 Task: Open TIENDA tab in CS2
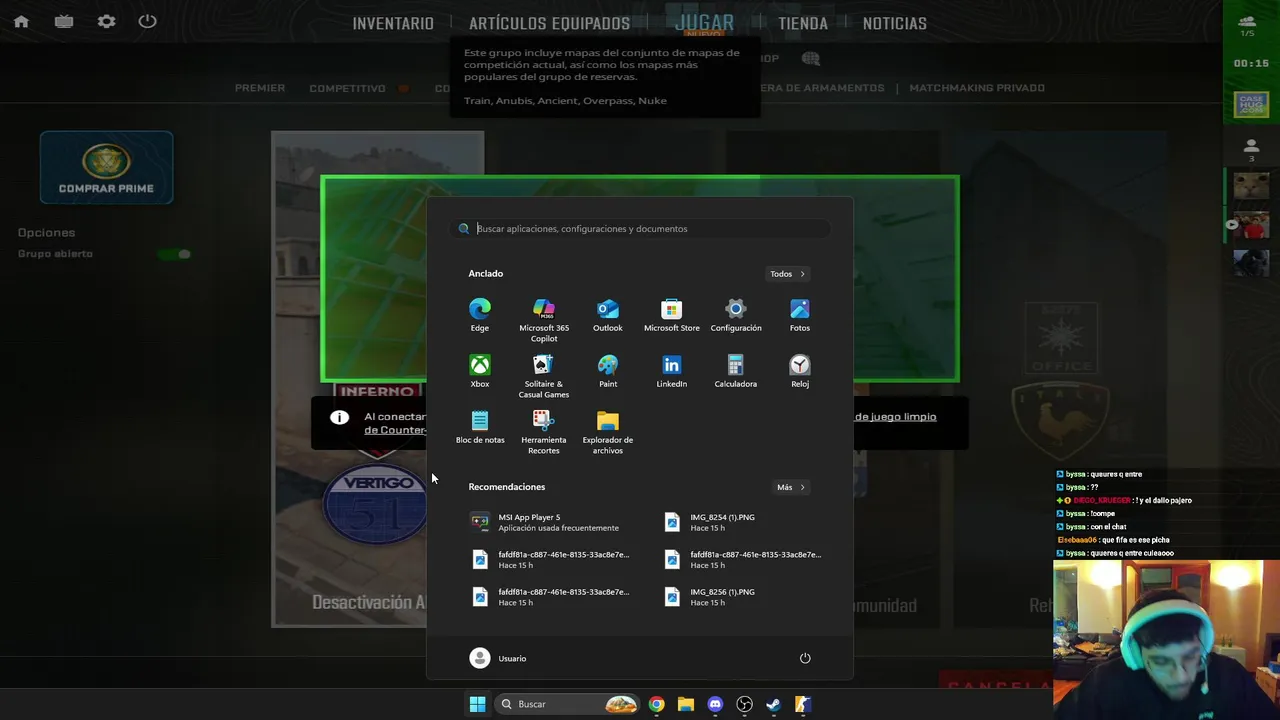(803, 23)
